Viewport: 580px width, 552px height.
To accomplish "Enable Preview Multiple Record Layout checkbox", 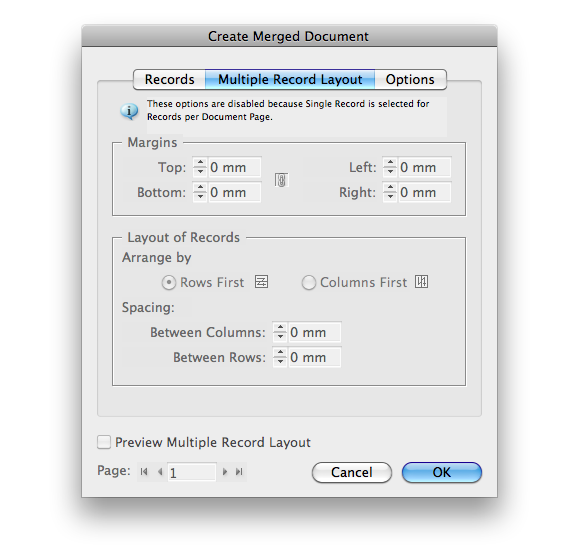I will pos(104,442).
